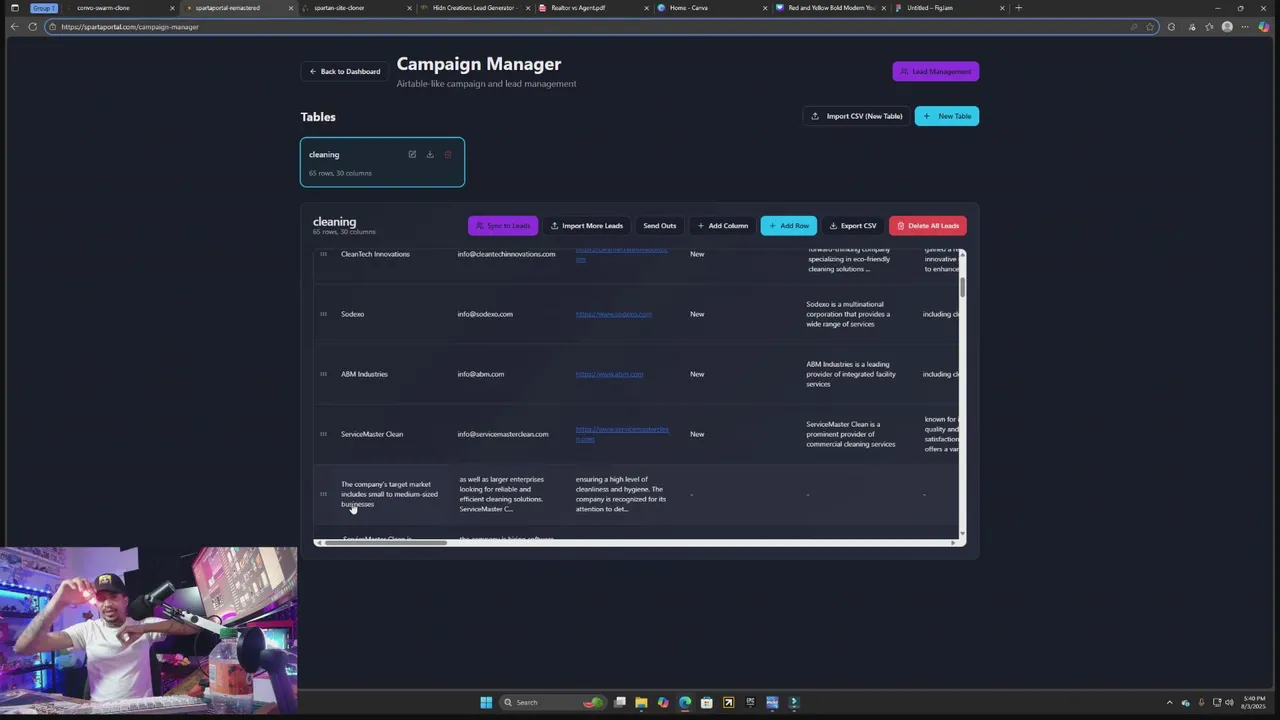
Task: Open the ABM website link
Action: (x=609, y=374)
